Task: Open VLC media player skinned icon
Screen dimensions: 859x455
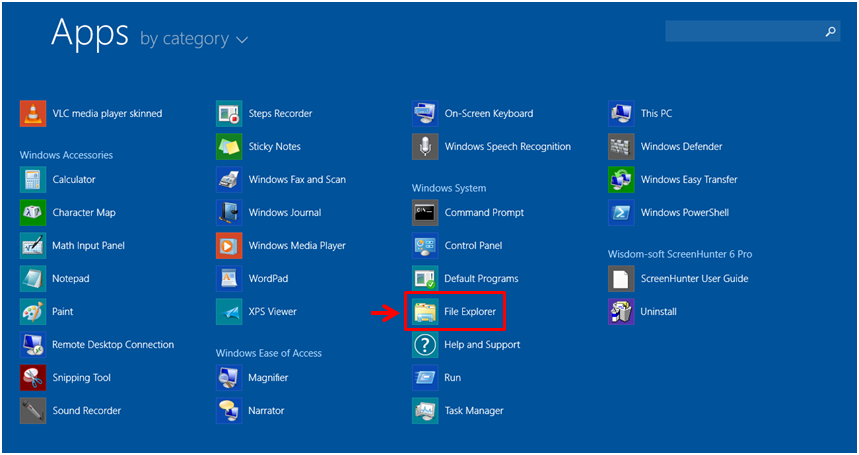Action: 33,114
